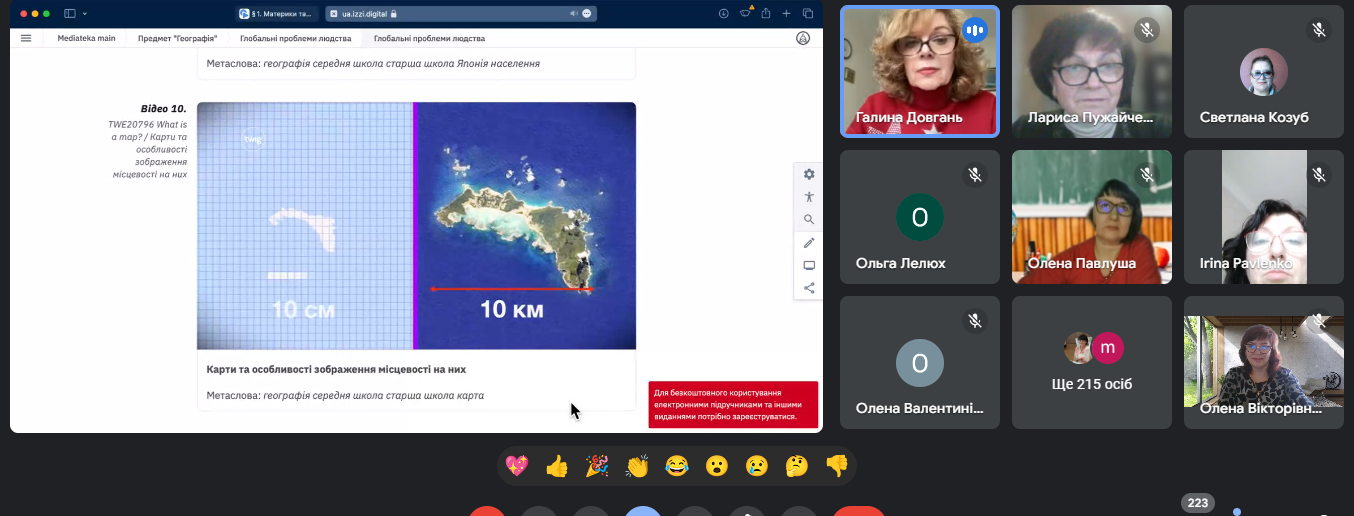
Task: Open the ellipsis more button in the address bar
Action: click(x=587, y=14)
